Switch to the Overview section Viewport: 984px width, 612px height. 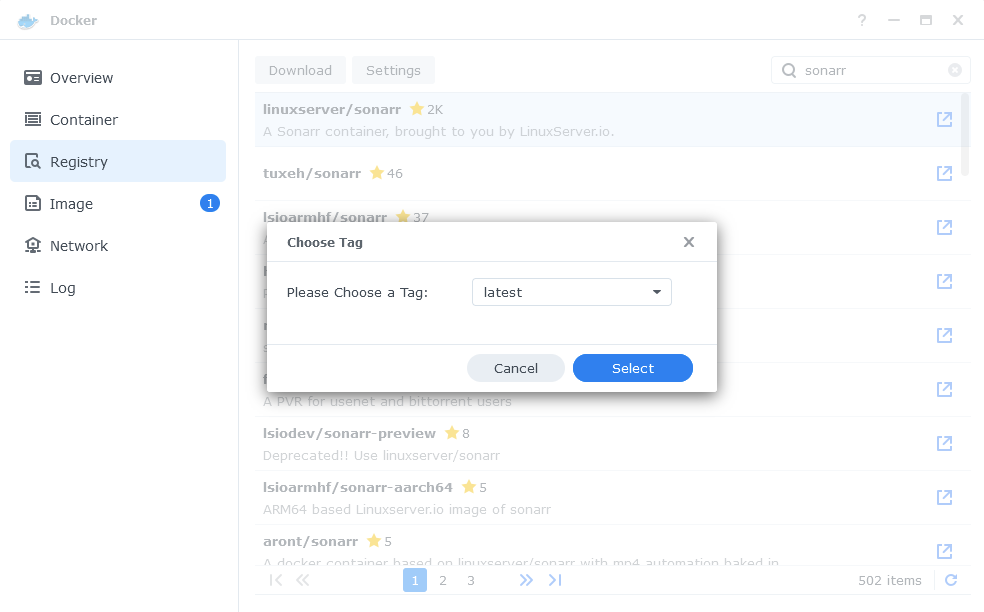pyautogui.click(x=118, y=78)
